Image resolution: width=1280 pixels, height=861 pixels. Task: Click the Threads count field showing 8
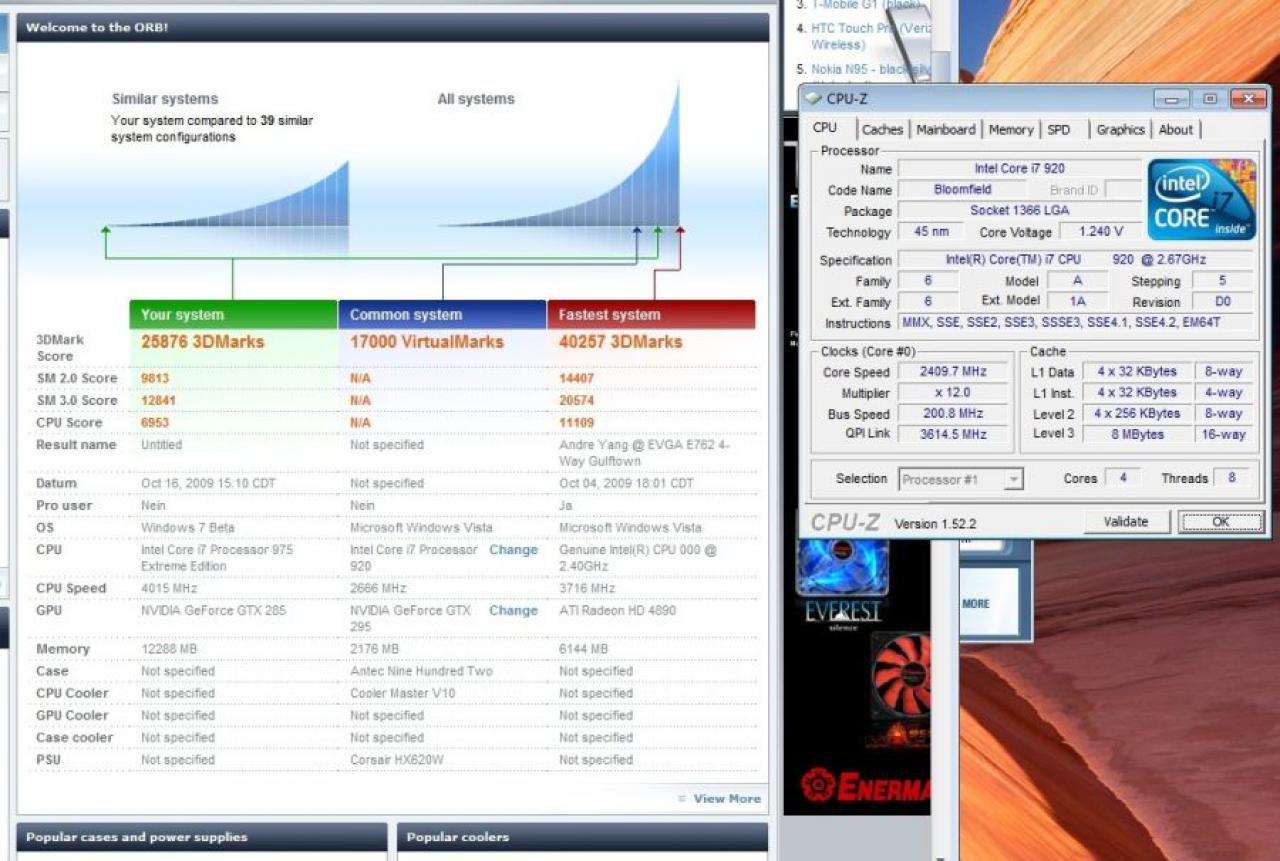coord(1232,478)
